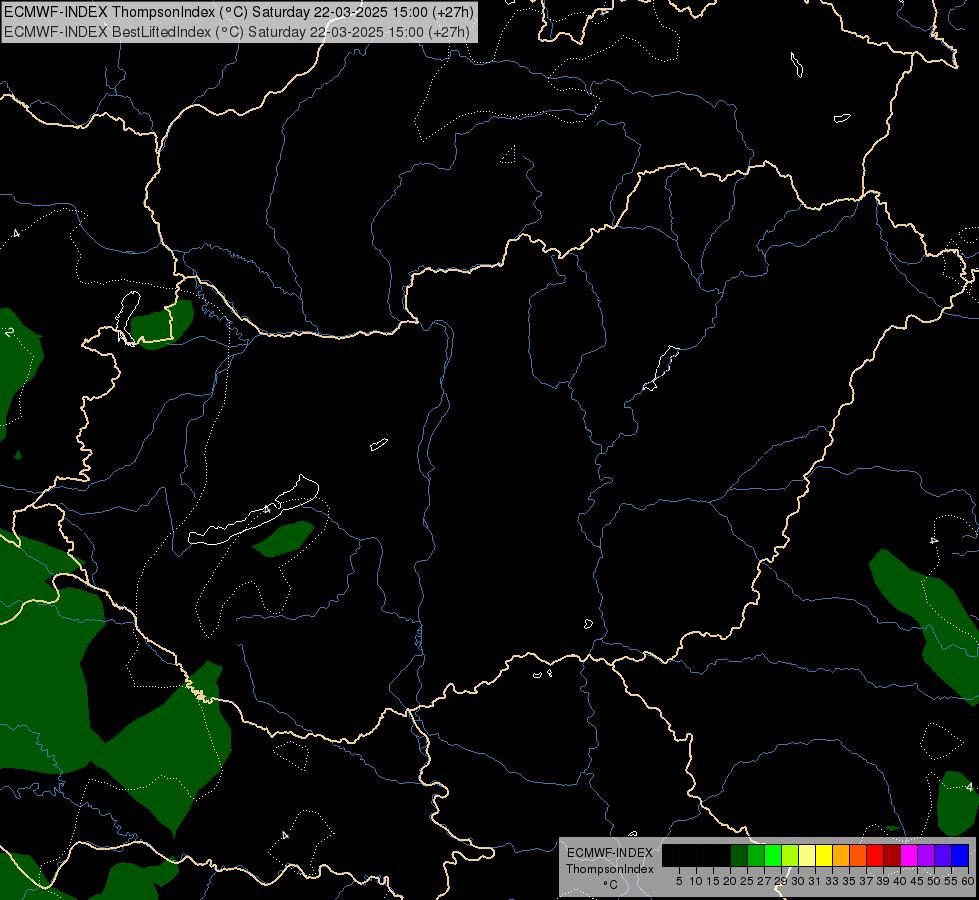Select the magenta 40-45 legend swatch
The width and height of the screenshot is (979, 900).
(x=909, y=856)
